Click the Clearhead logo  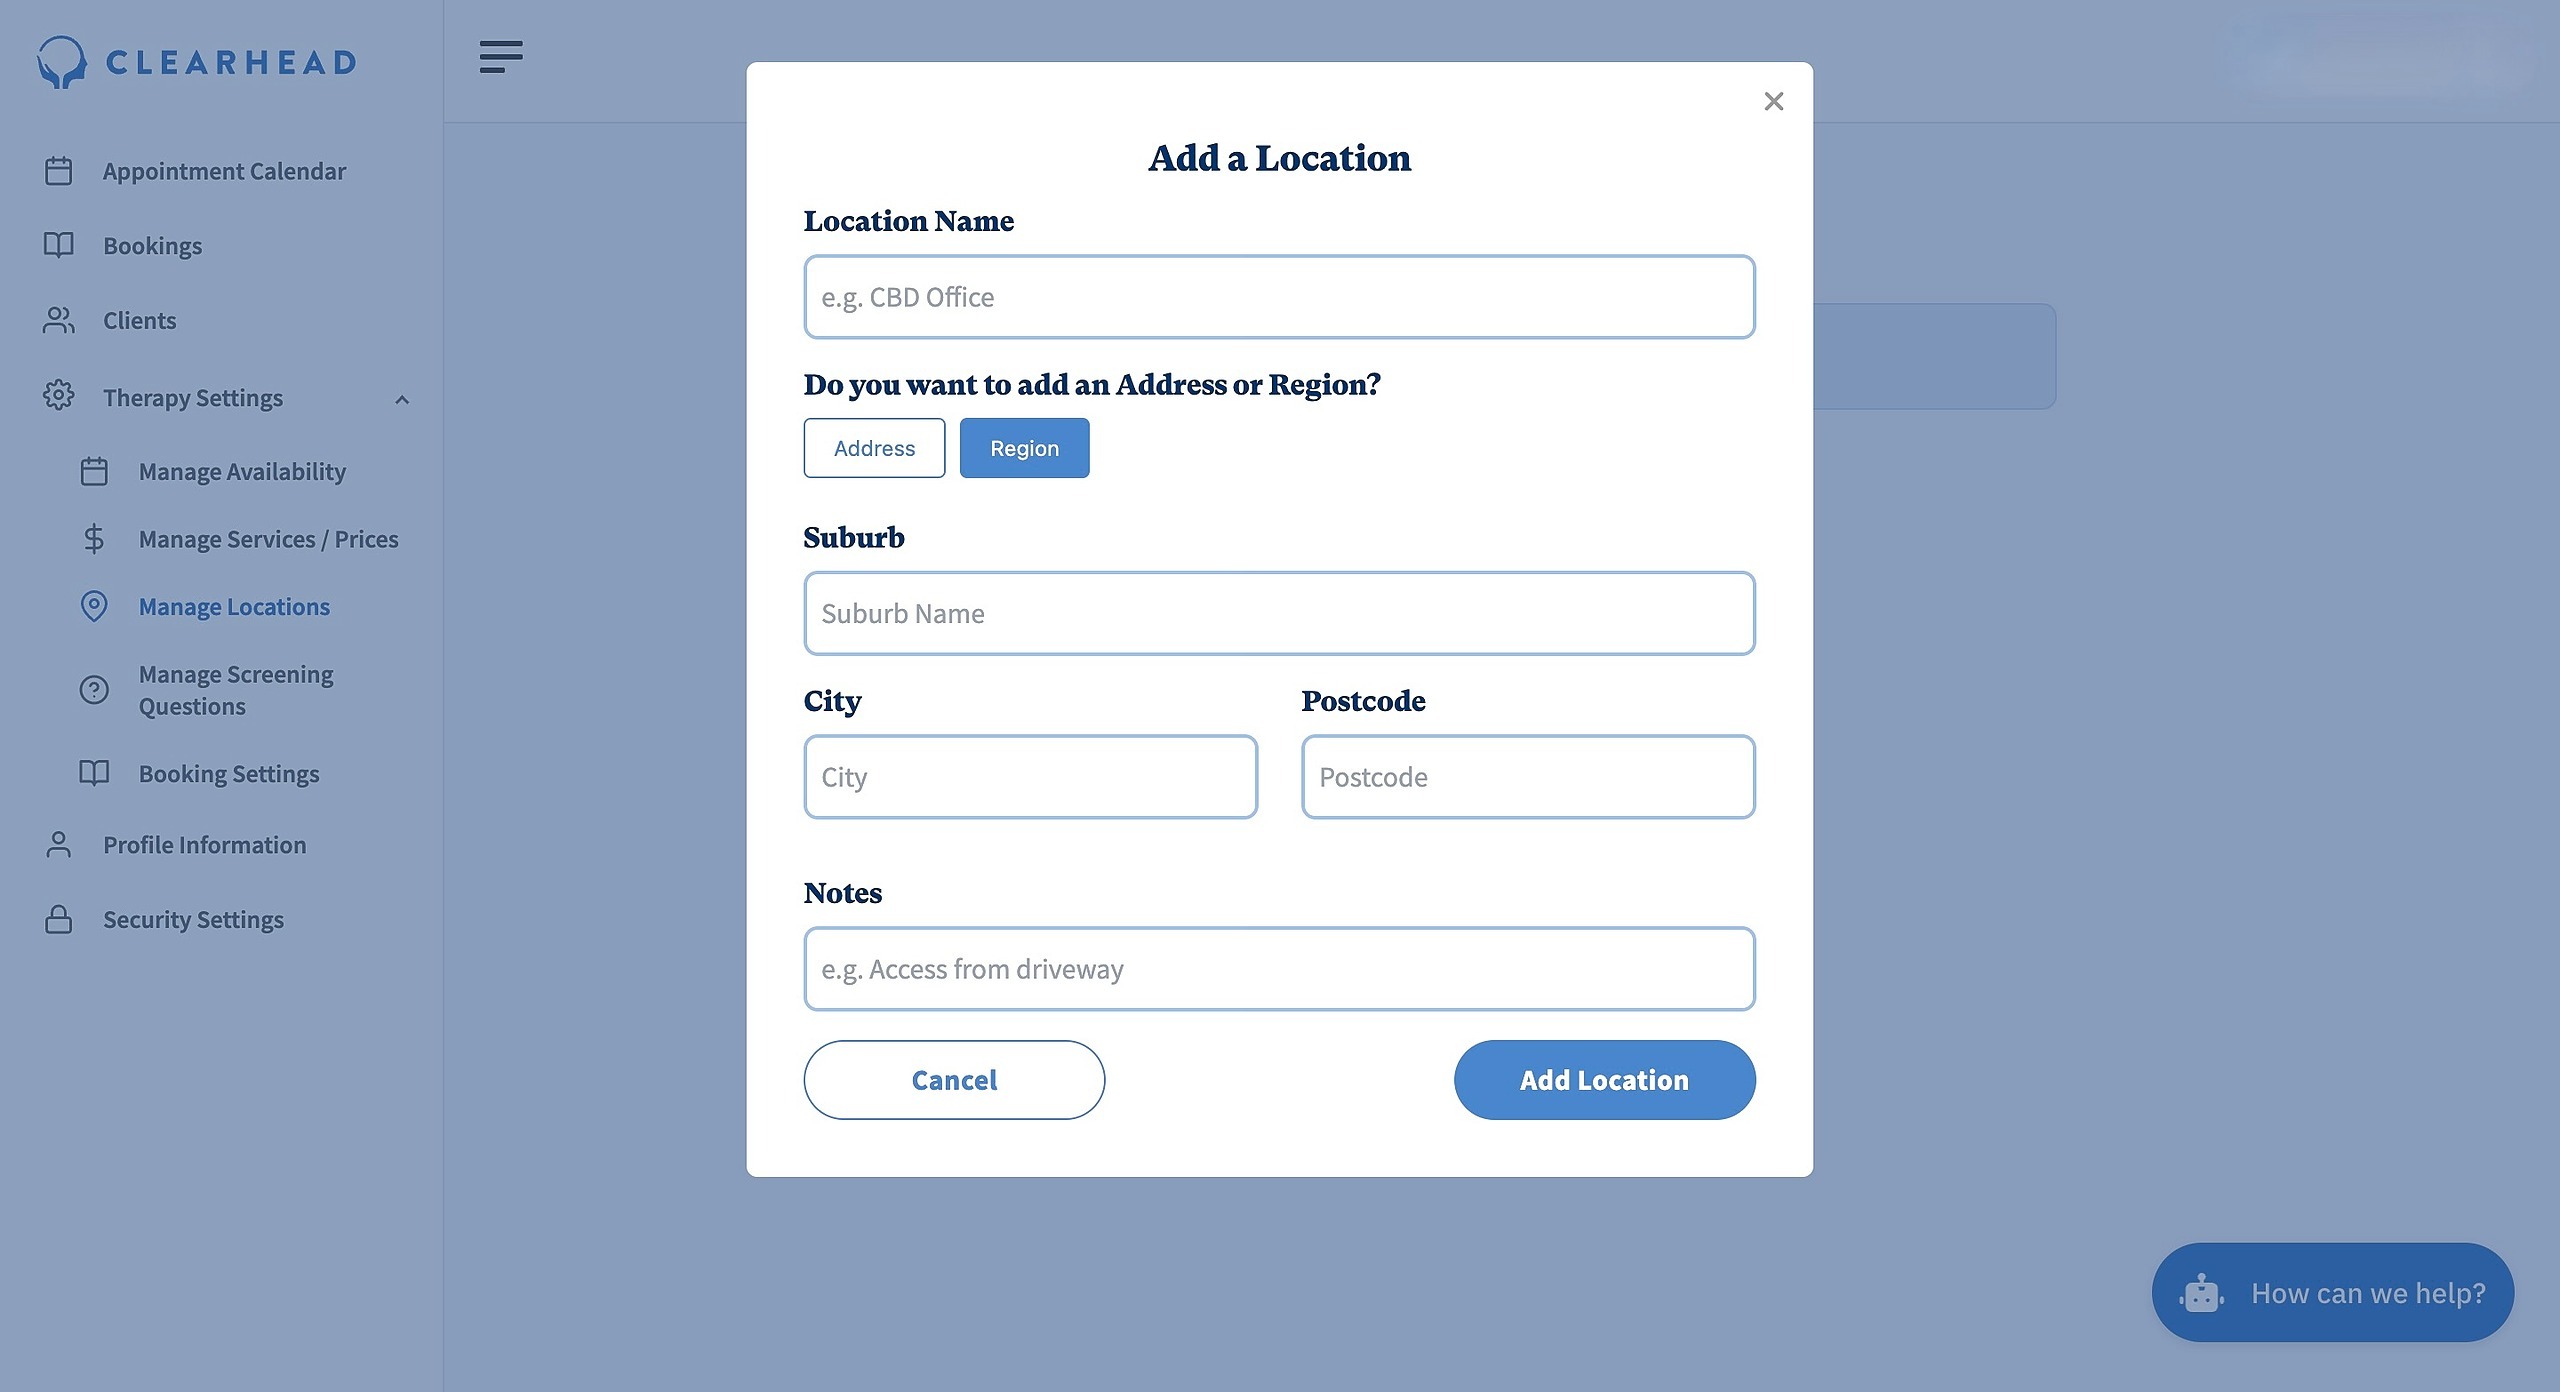pyautogui.click(x=197, y=62)
